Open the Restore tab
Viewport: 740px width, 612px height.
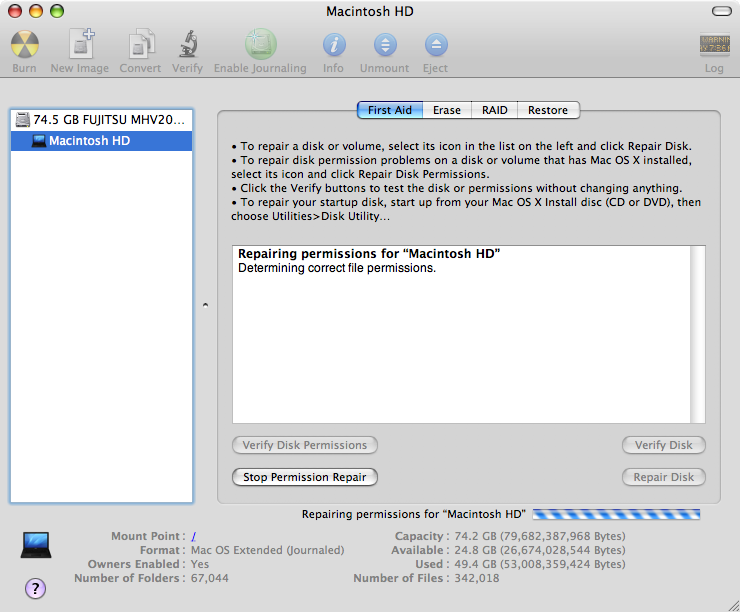click(548, 110)
